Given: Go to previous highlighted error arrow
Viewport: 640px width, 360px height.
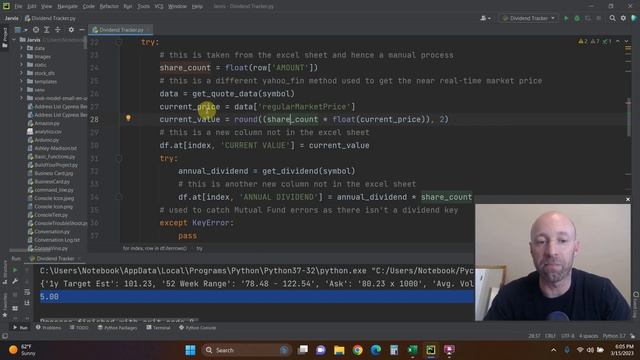Looking at the screenshot, I should tap(618, 42).
